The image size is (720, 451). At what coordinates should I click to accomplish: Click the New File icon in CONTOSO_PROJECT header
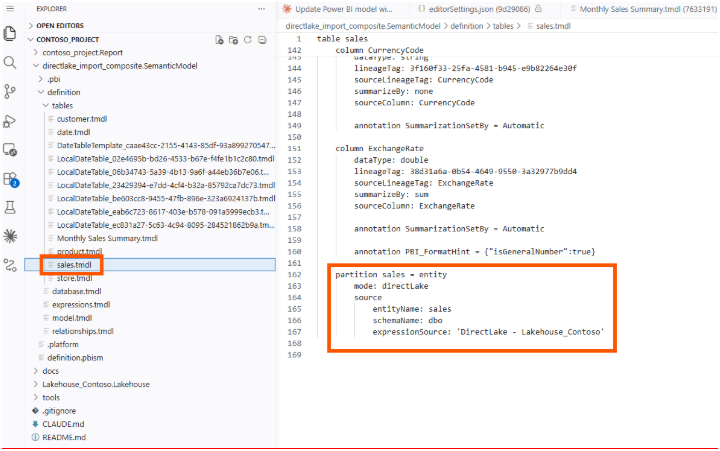click(x=219, y=40)
